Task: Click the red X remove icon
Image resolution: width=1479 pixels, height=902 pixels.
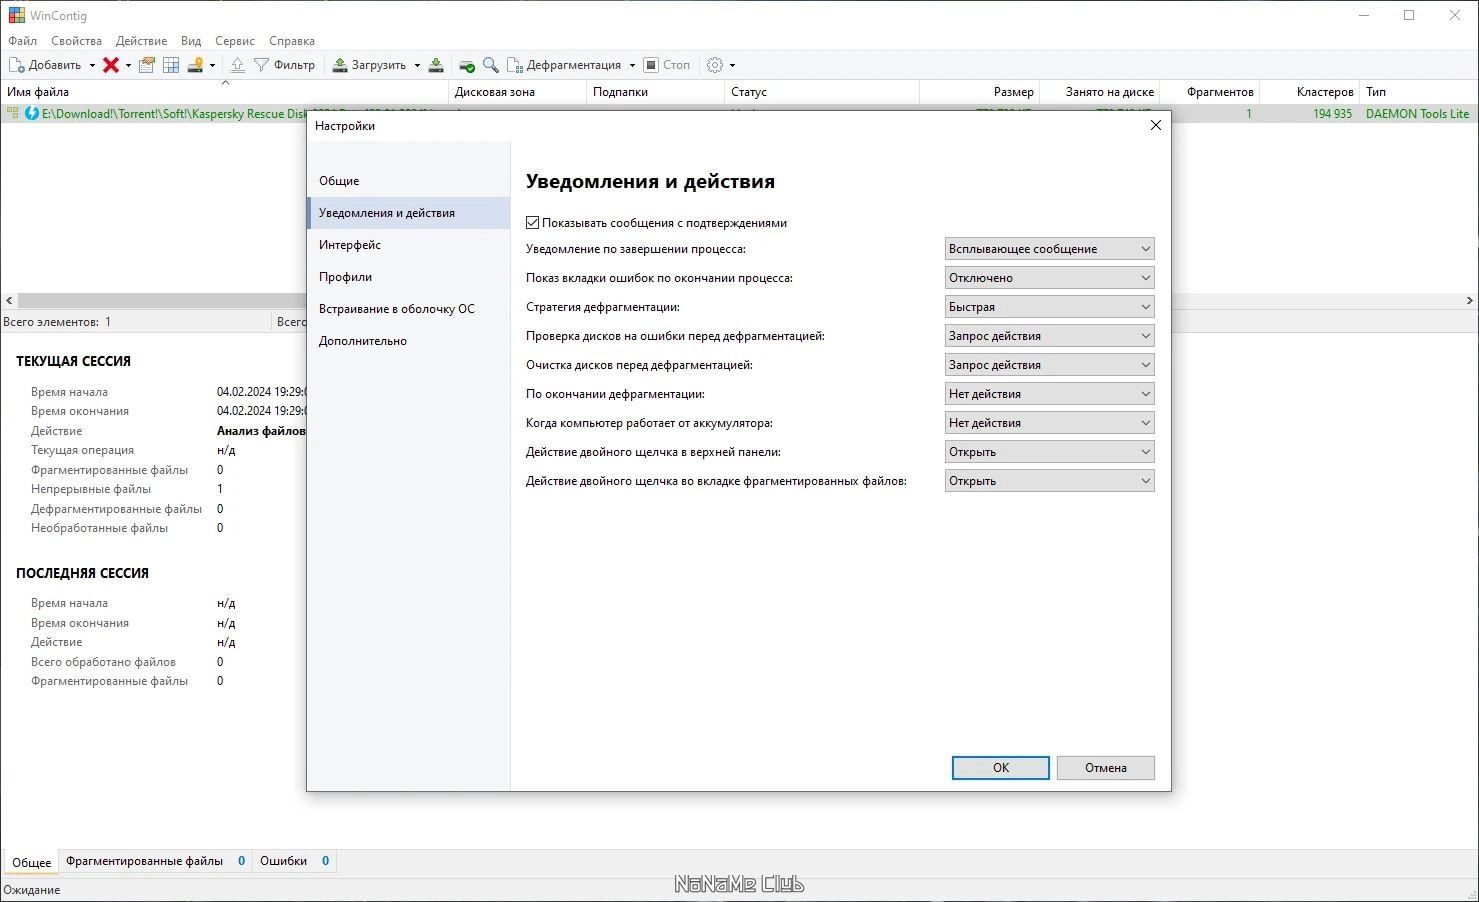Action: click(x=111, y=65)
